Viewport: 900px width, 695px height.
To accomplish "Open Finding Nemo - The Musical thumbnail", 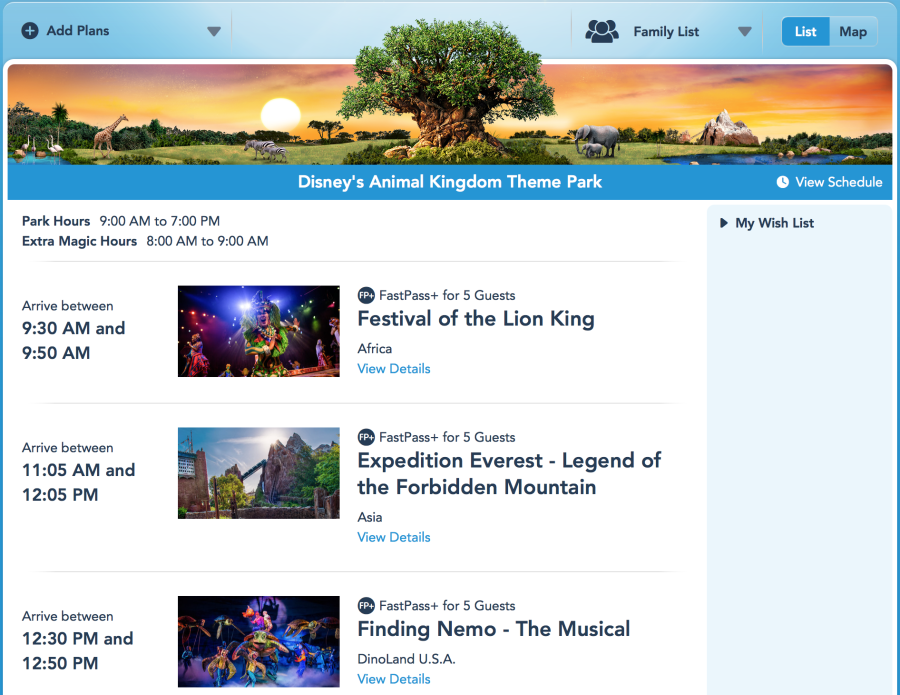I will pyautogui.click(x=259, y=642).
